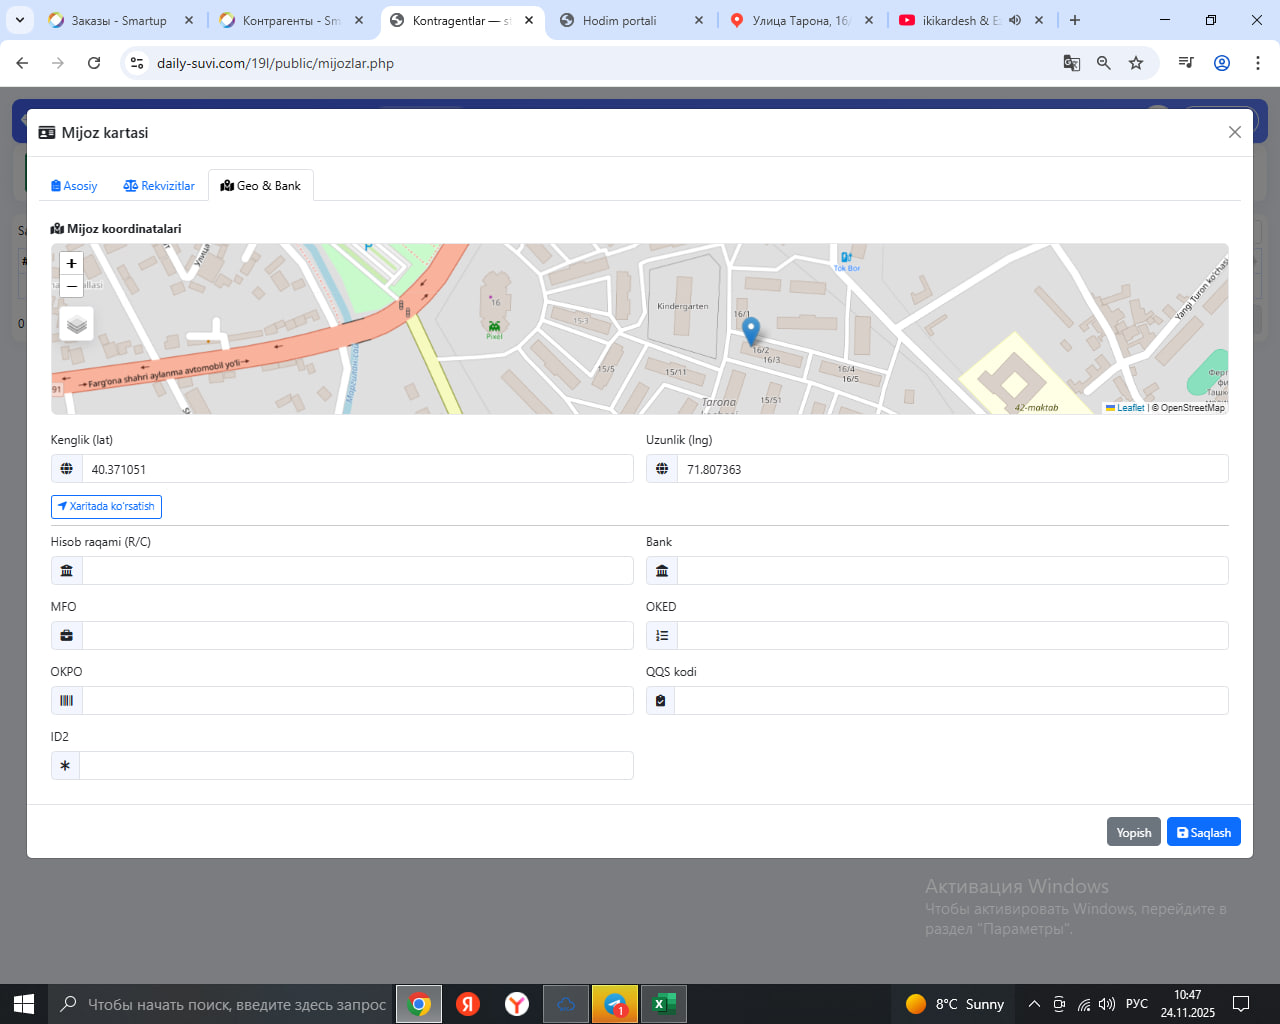Zoom out the map with minus button
The width and height of the screenshot is (1280, 1024).
click(x=71, y=287)
